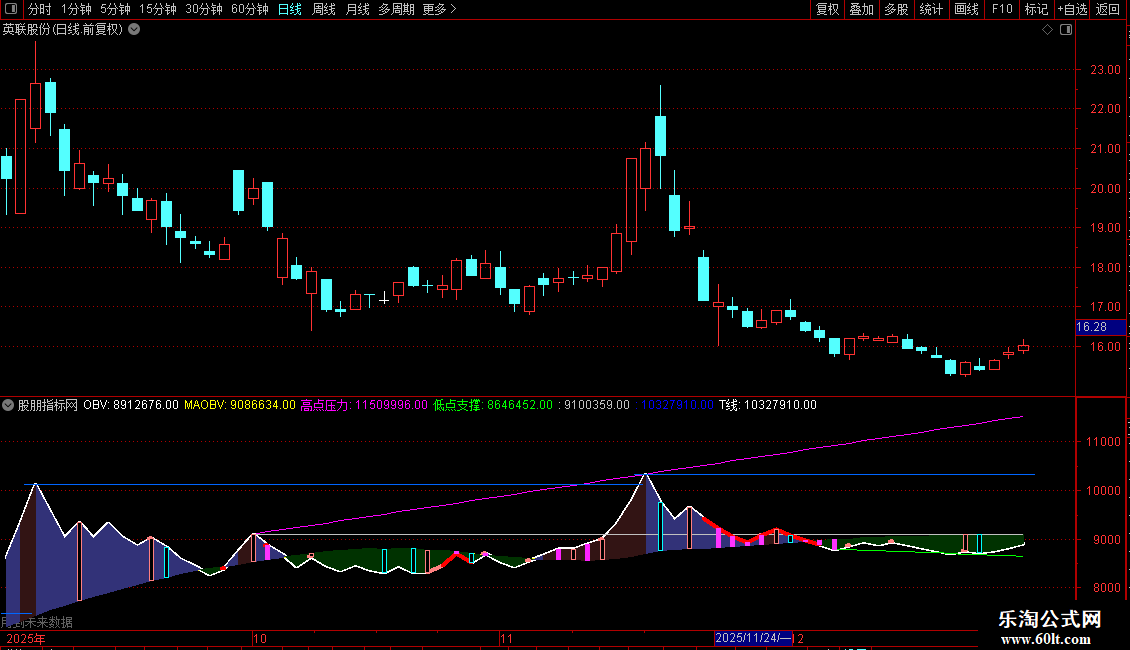Switch to 周线 weekly chart
Image resolution: width=1130 pixels, height=650 pixels.
(324, 9)
